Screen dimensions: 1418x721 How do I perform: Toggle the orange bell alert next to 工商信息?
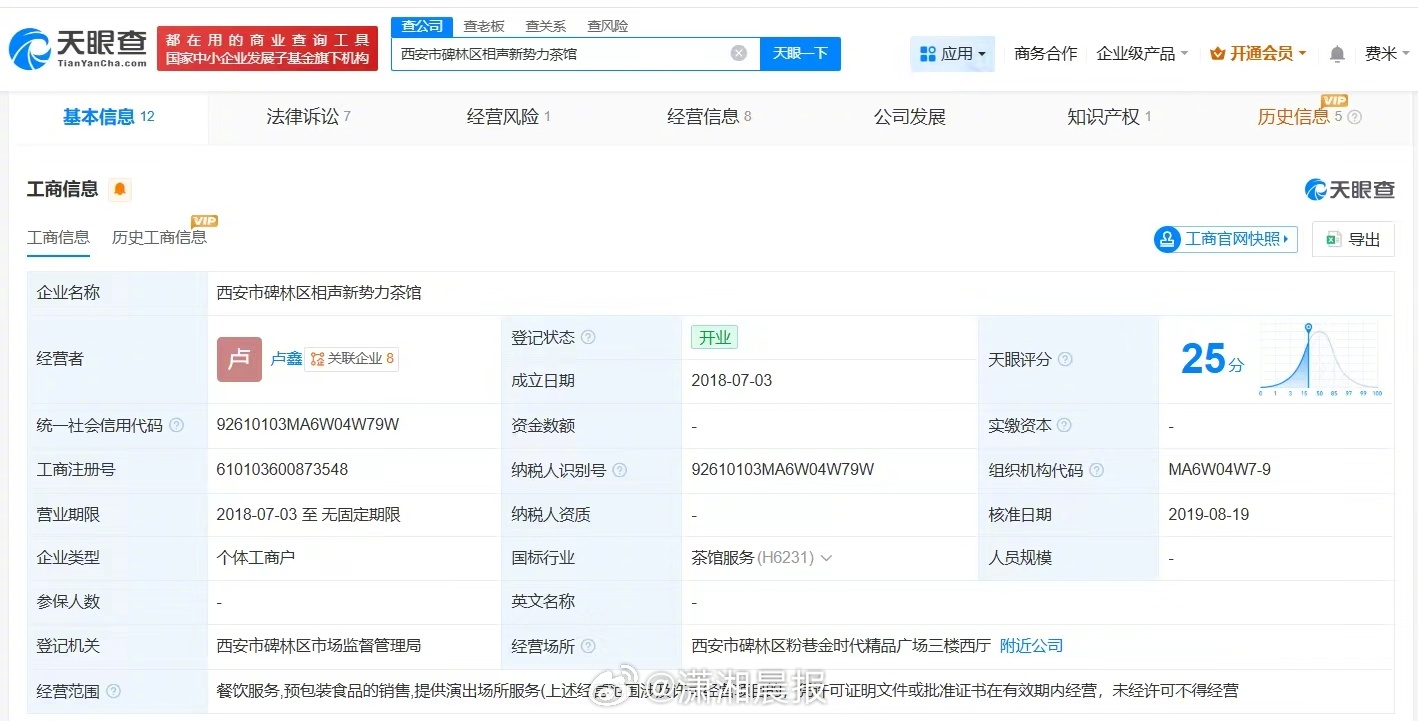120,189
